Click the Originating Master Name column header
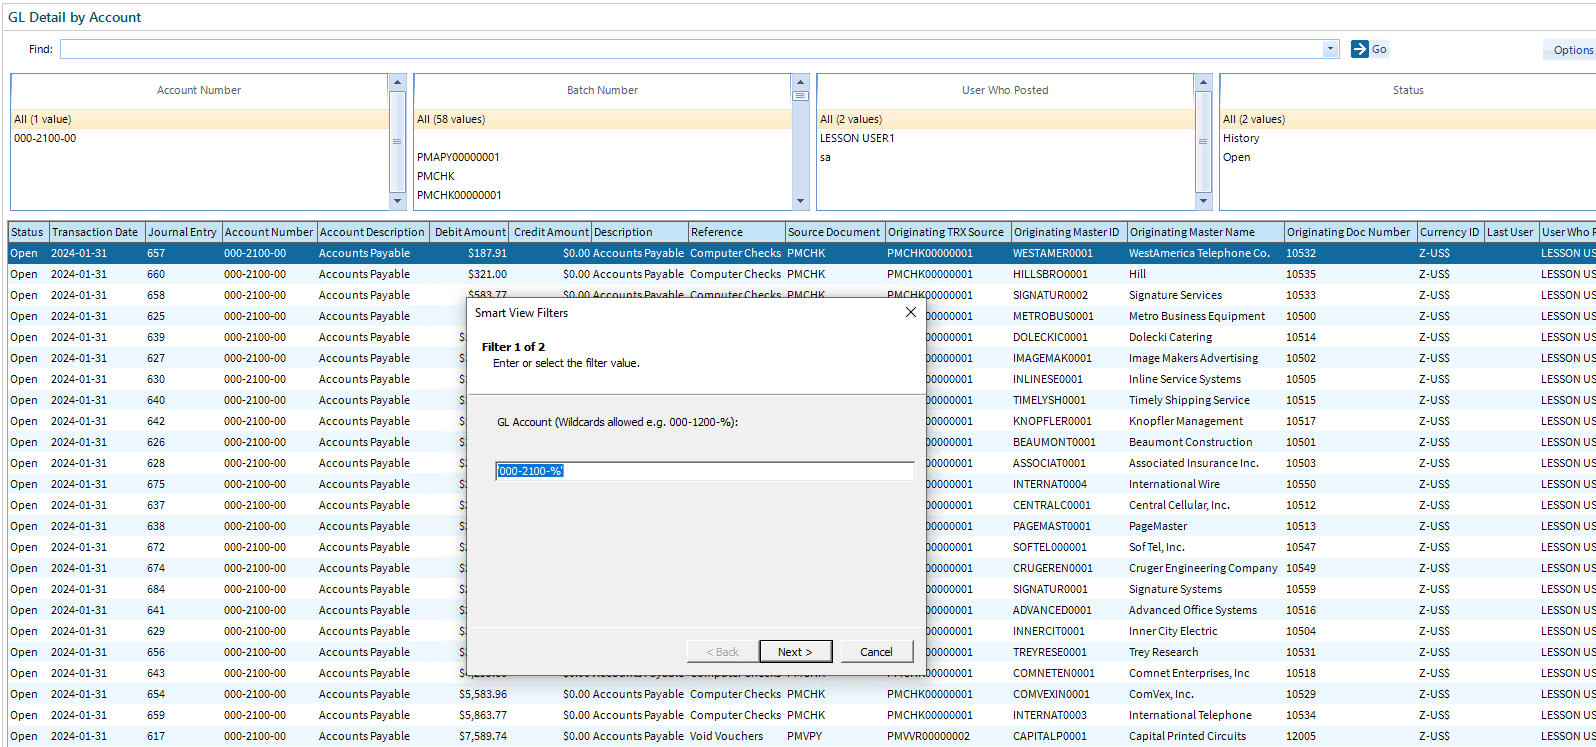1596x747 pixels. pos(1205,232)
